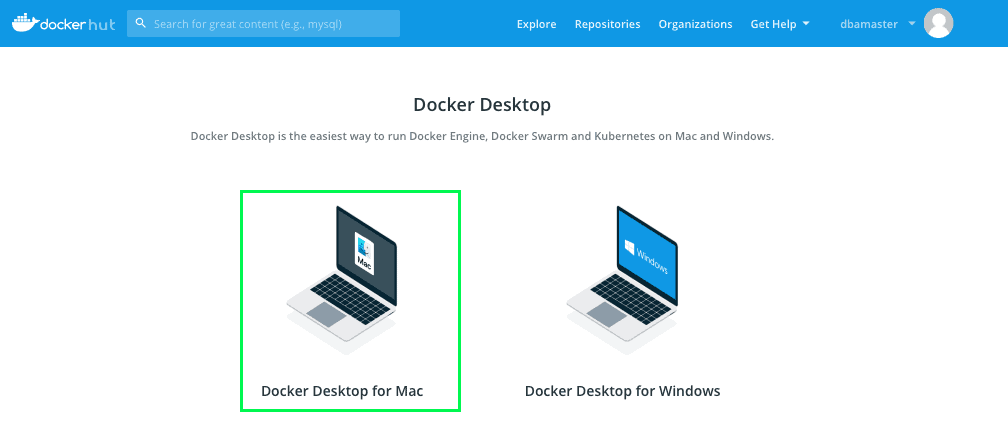Open Docker Desktop for Windows link
The image size is (1008, 439).
[x=622, y=391]
